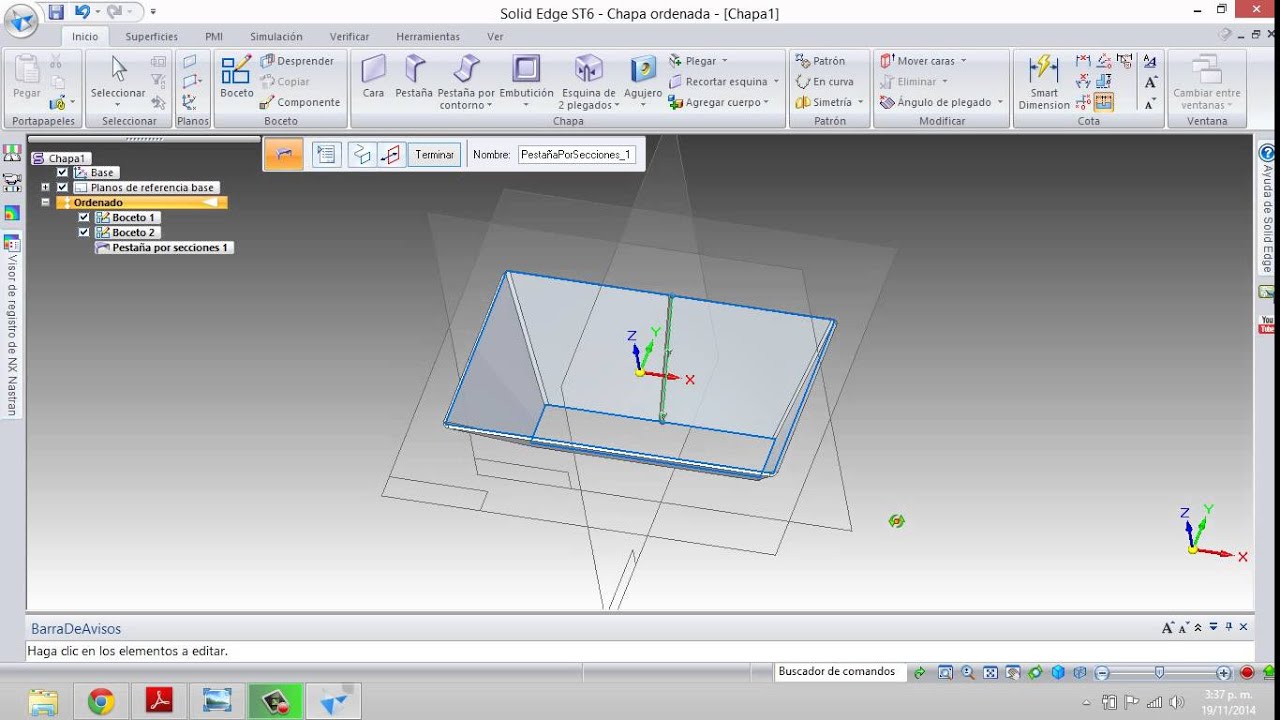Click Componente in Boceto group
The image size is (1280, 720).
[300, 102]
